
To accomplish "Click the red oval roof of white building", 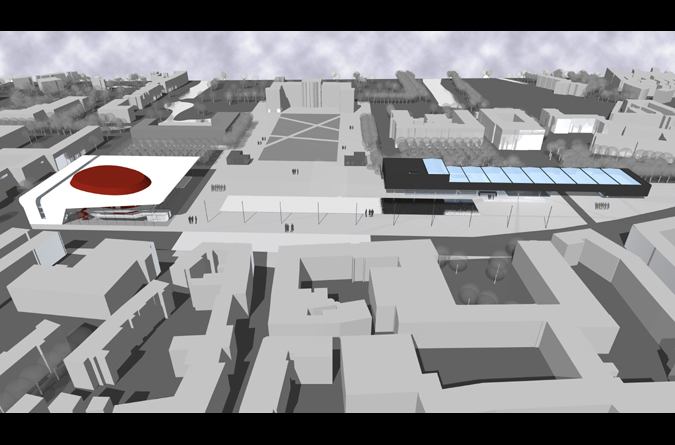I will 110,180.
